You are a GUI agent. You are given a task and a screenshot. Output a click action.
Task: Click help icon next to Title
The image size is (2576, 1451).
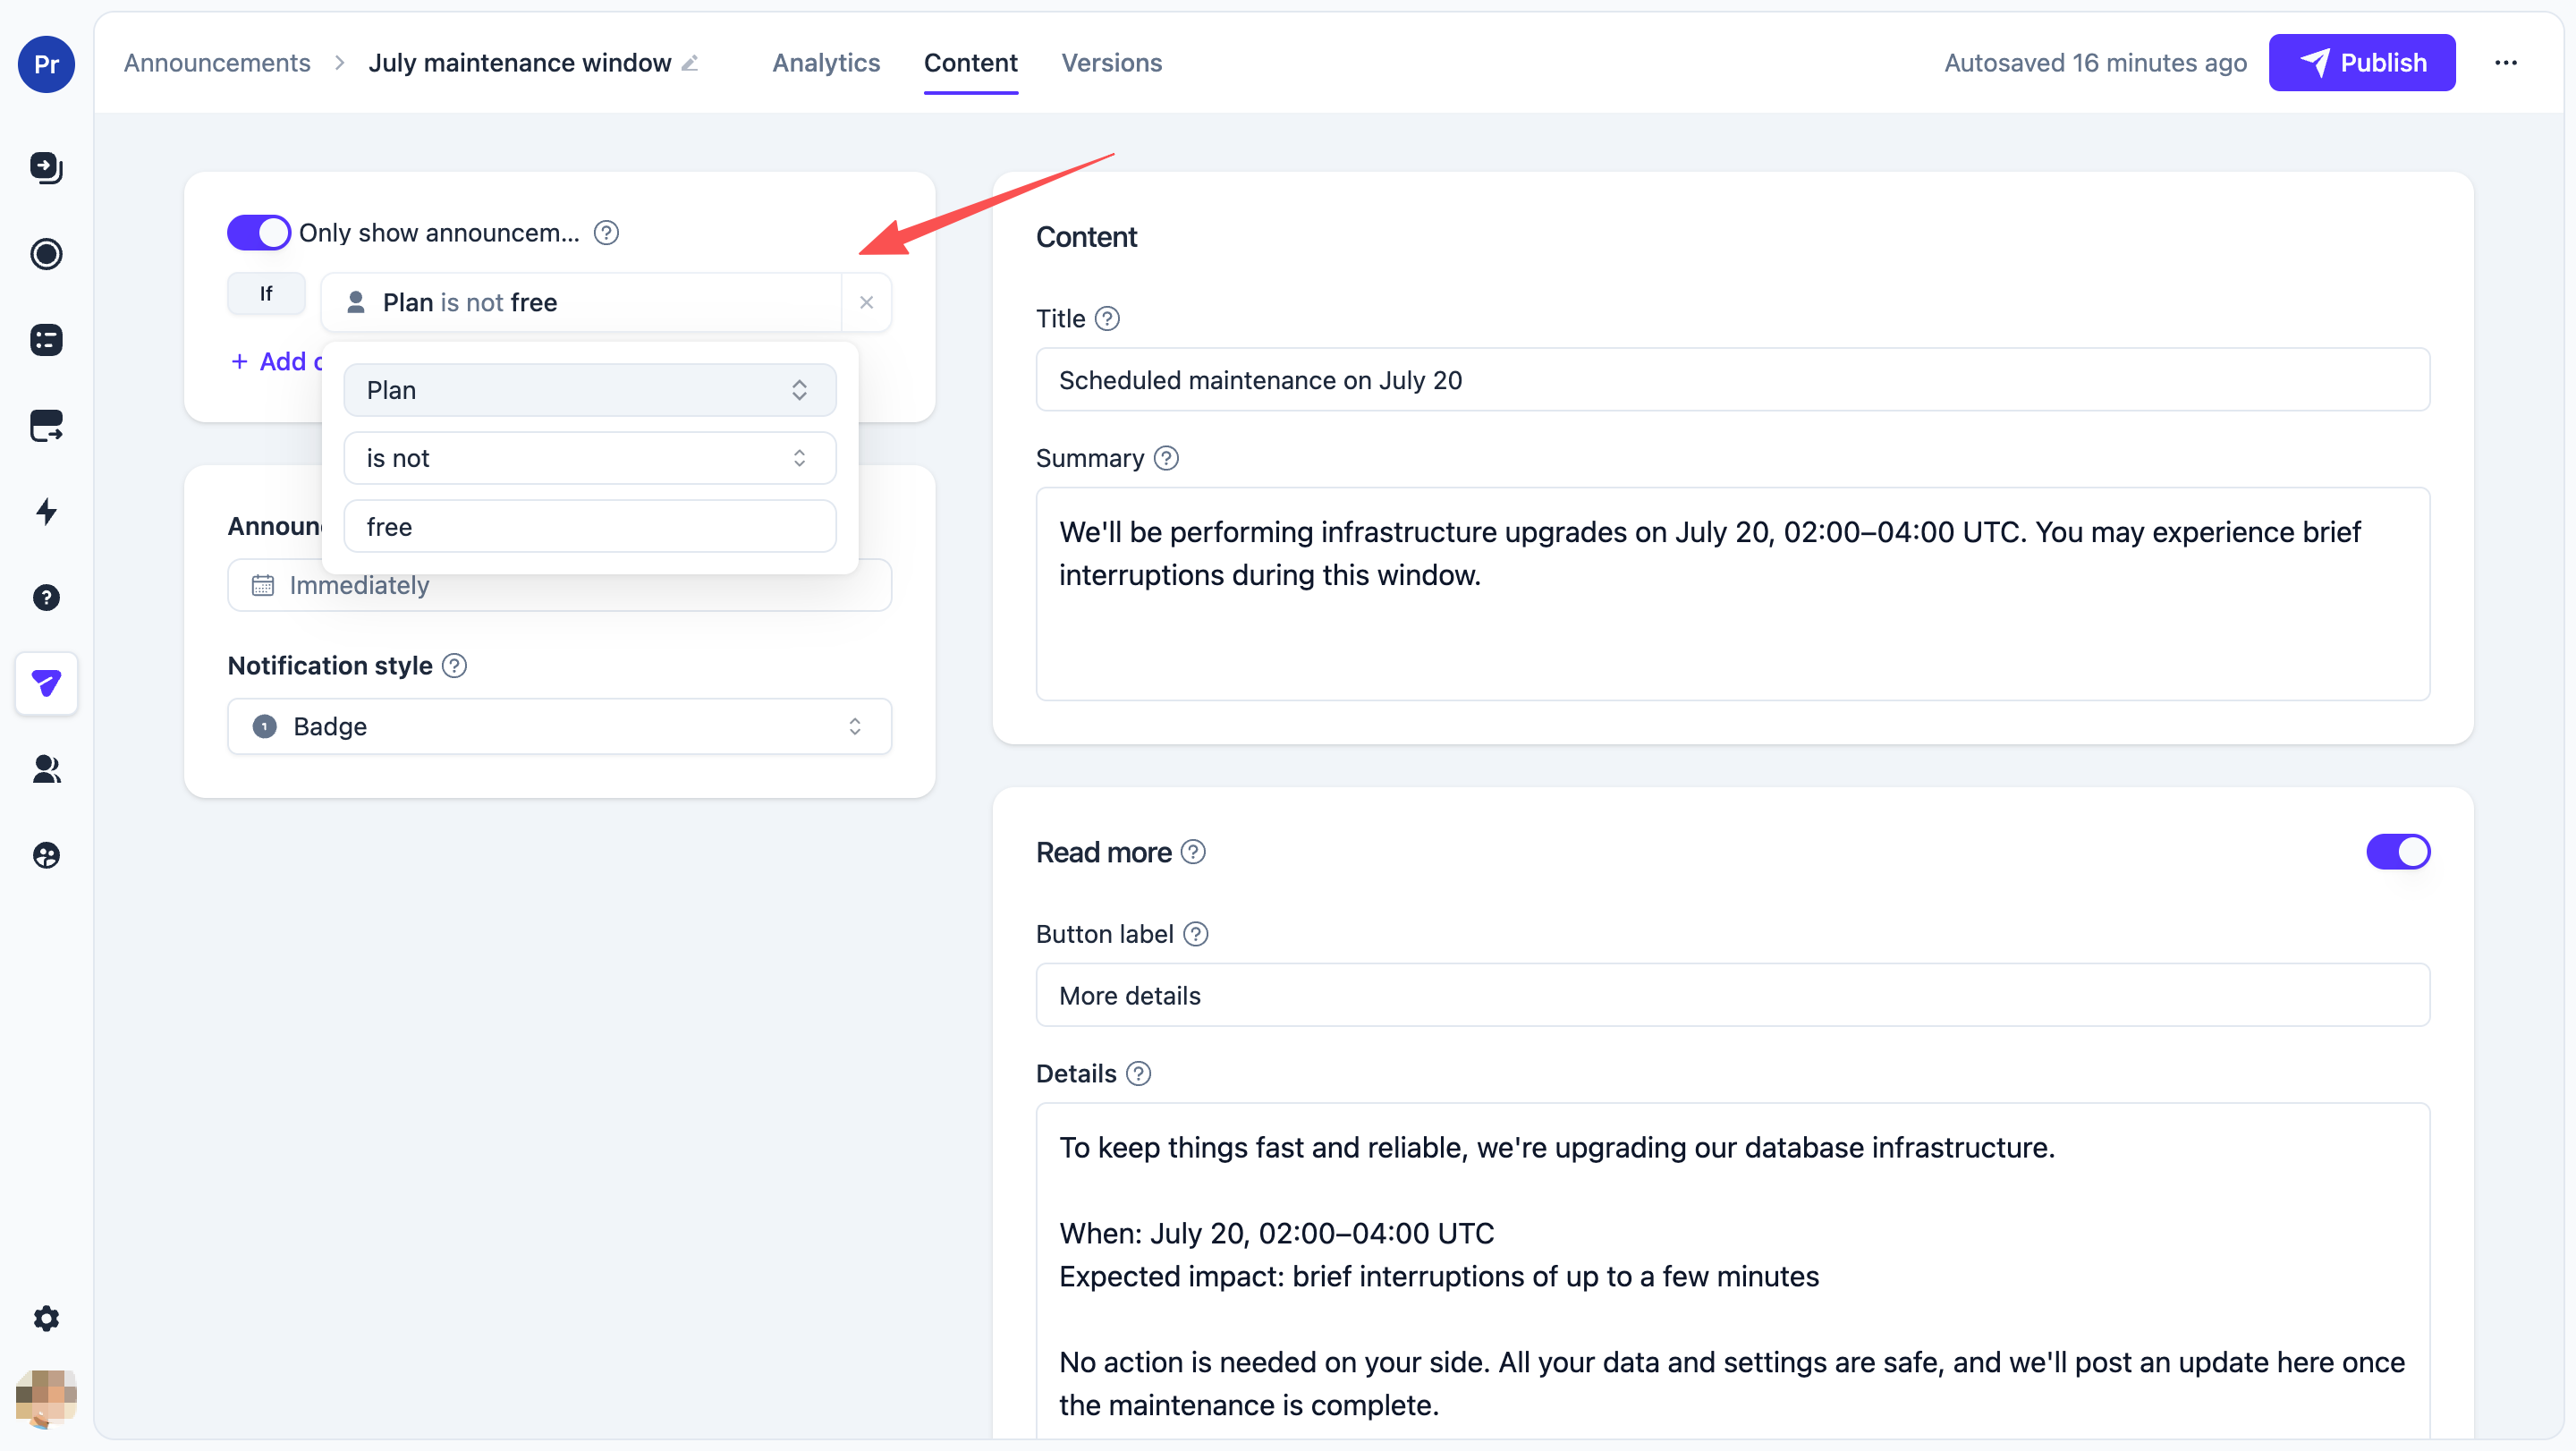pyautogui.click(x=1107, y=319)
